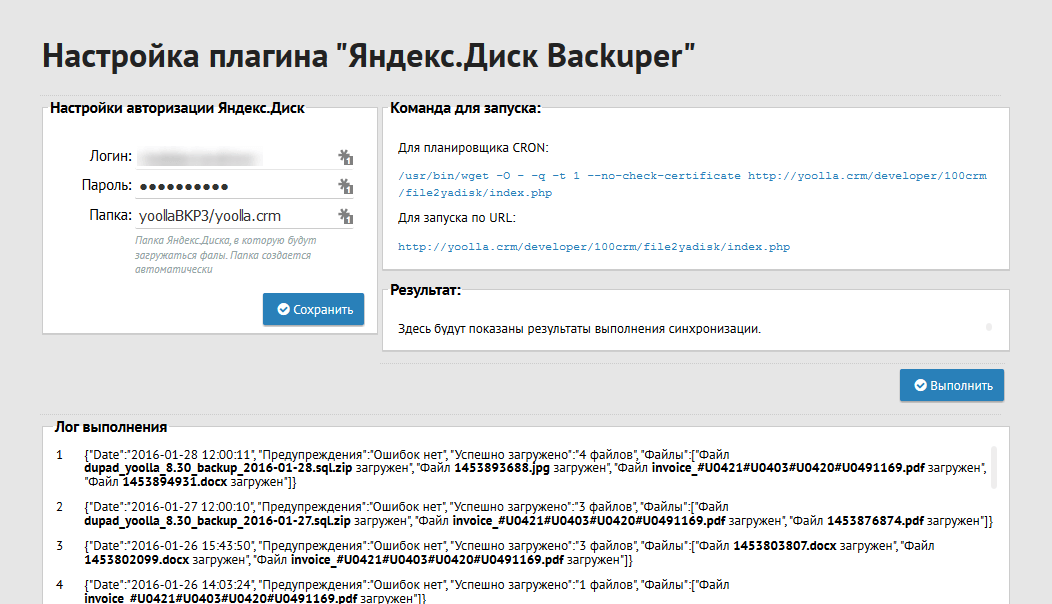The height and width of the screenshot is (604, 1052).
Task: Click the Лог выполнения section heading
Action: point(111,427)
